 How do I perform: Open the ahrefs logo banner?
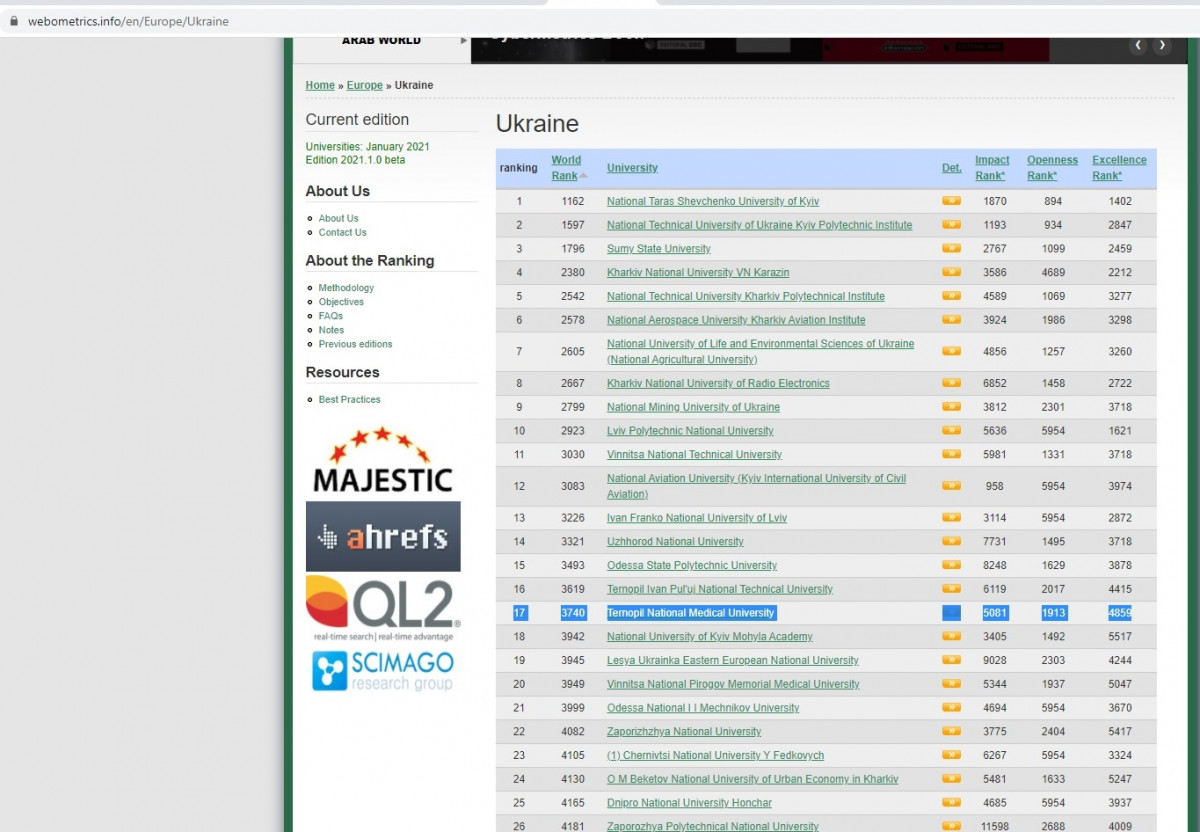click(383, 537)
